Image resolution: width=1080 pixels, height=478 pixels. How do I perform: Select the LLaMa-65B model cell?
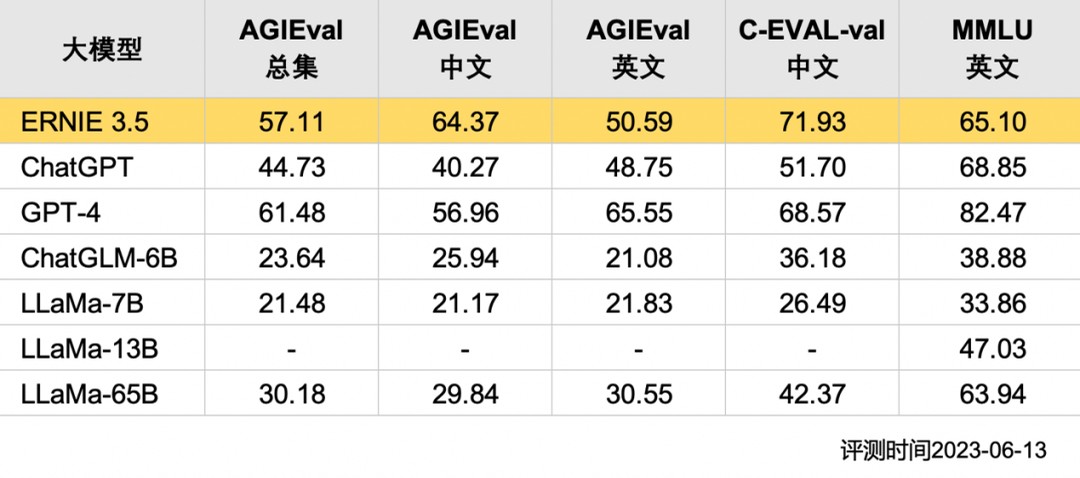90,394
